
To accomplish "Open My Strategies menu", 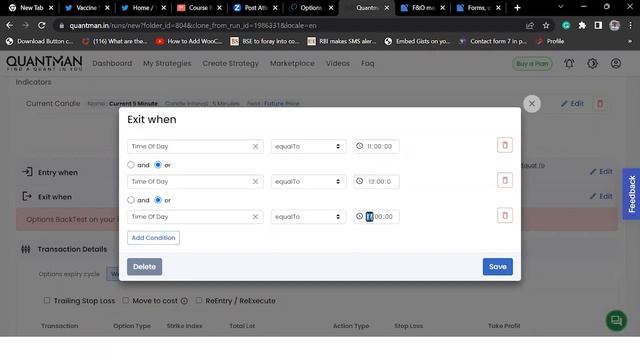I will click(x=167, y=63).
